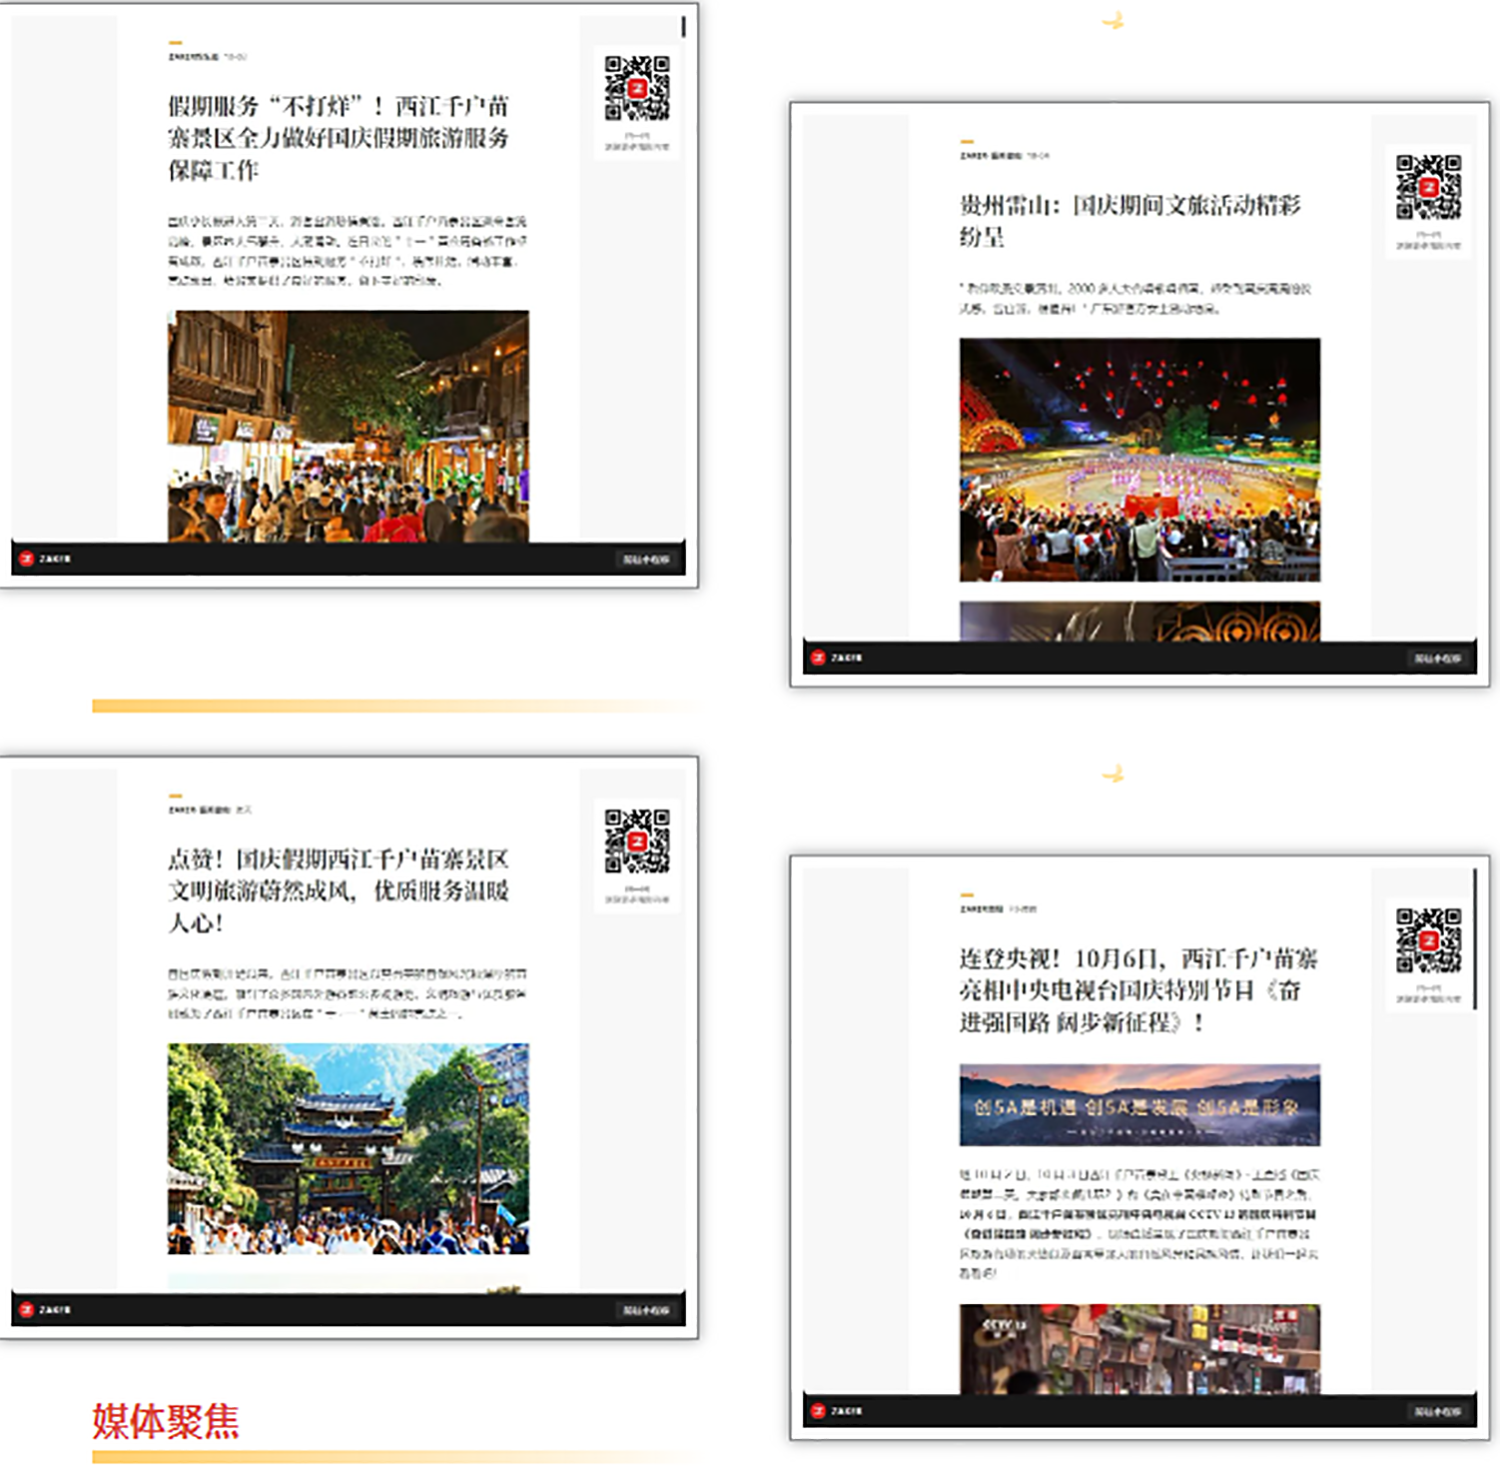
Task: Click the stadium performance photo with red lanterns
Action: click(1139, 459)
